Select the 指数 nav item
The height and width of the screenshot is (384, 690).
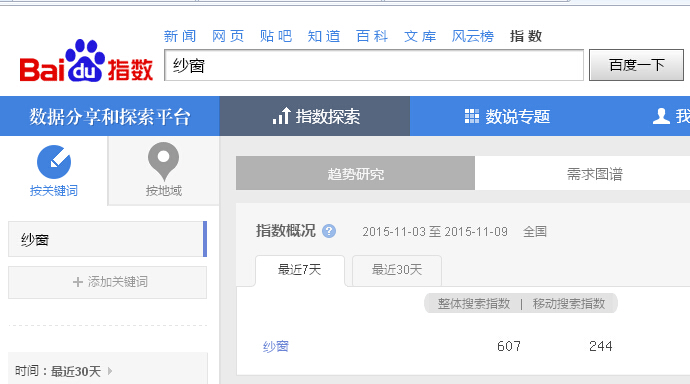[x=526, y=36]
